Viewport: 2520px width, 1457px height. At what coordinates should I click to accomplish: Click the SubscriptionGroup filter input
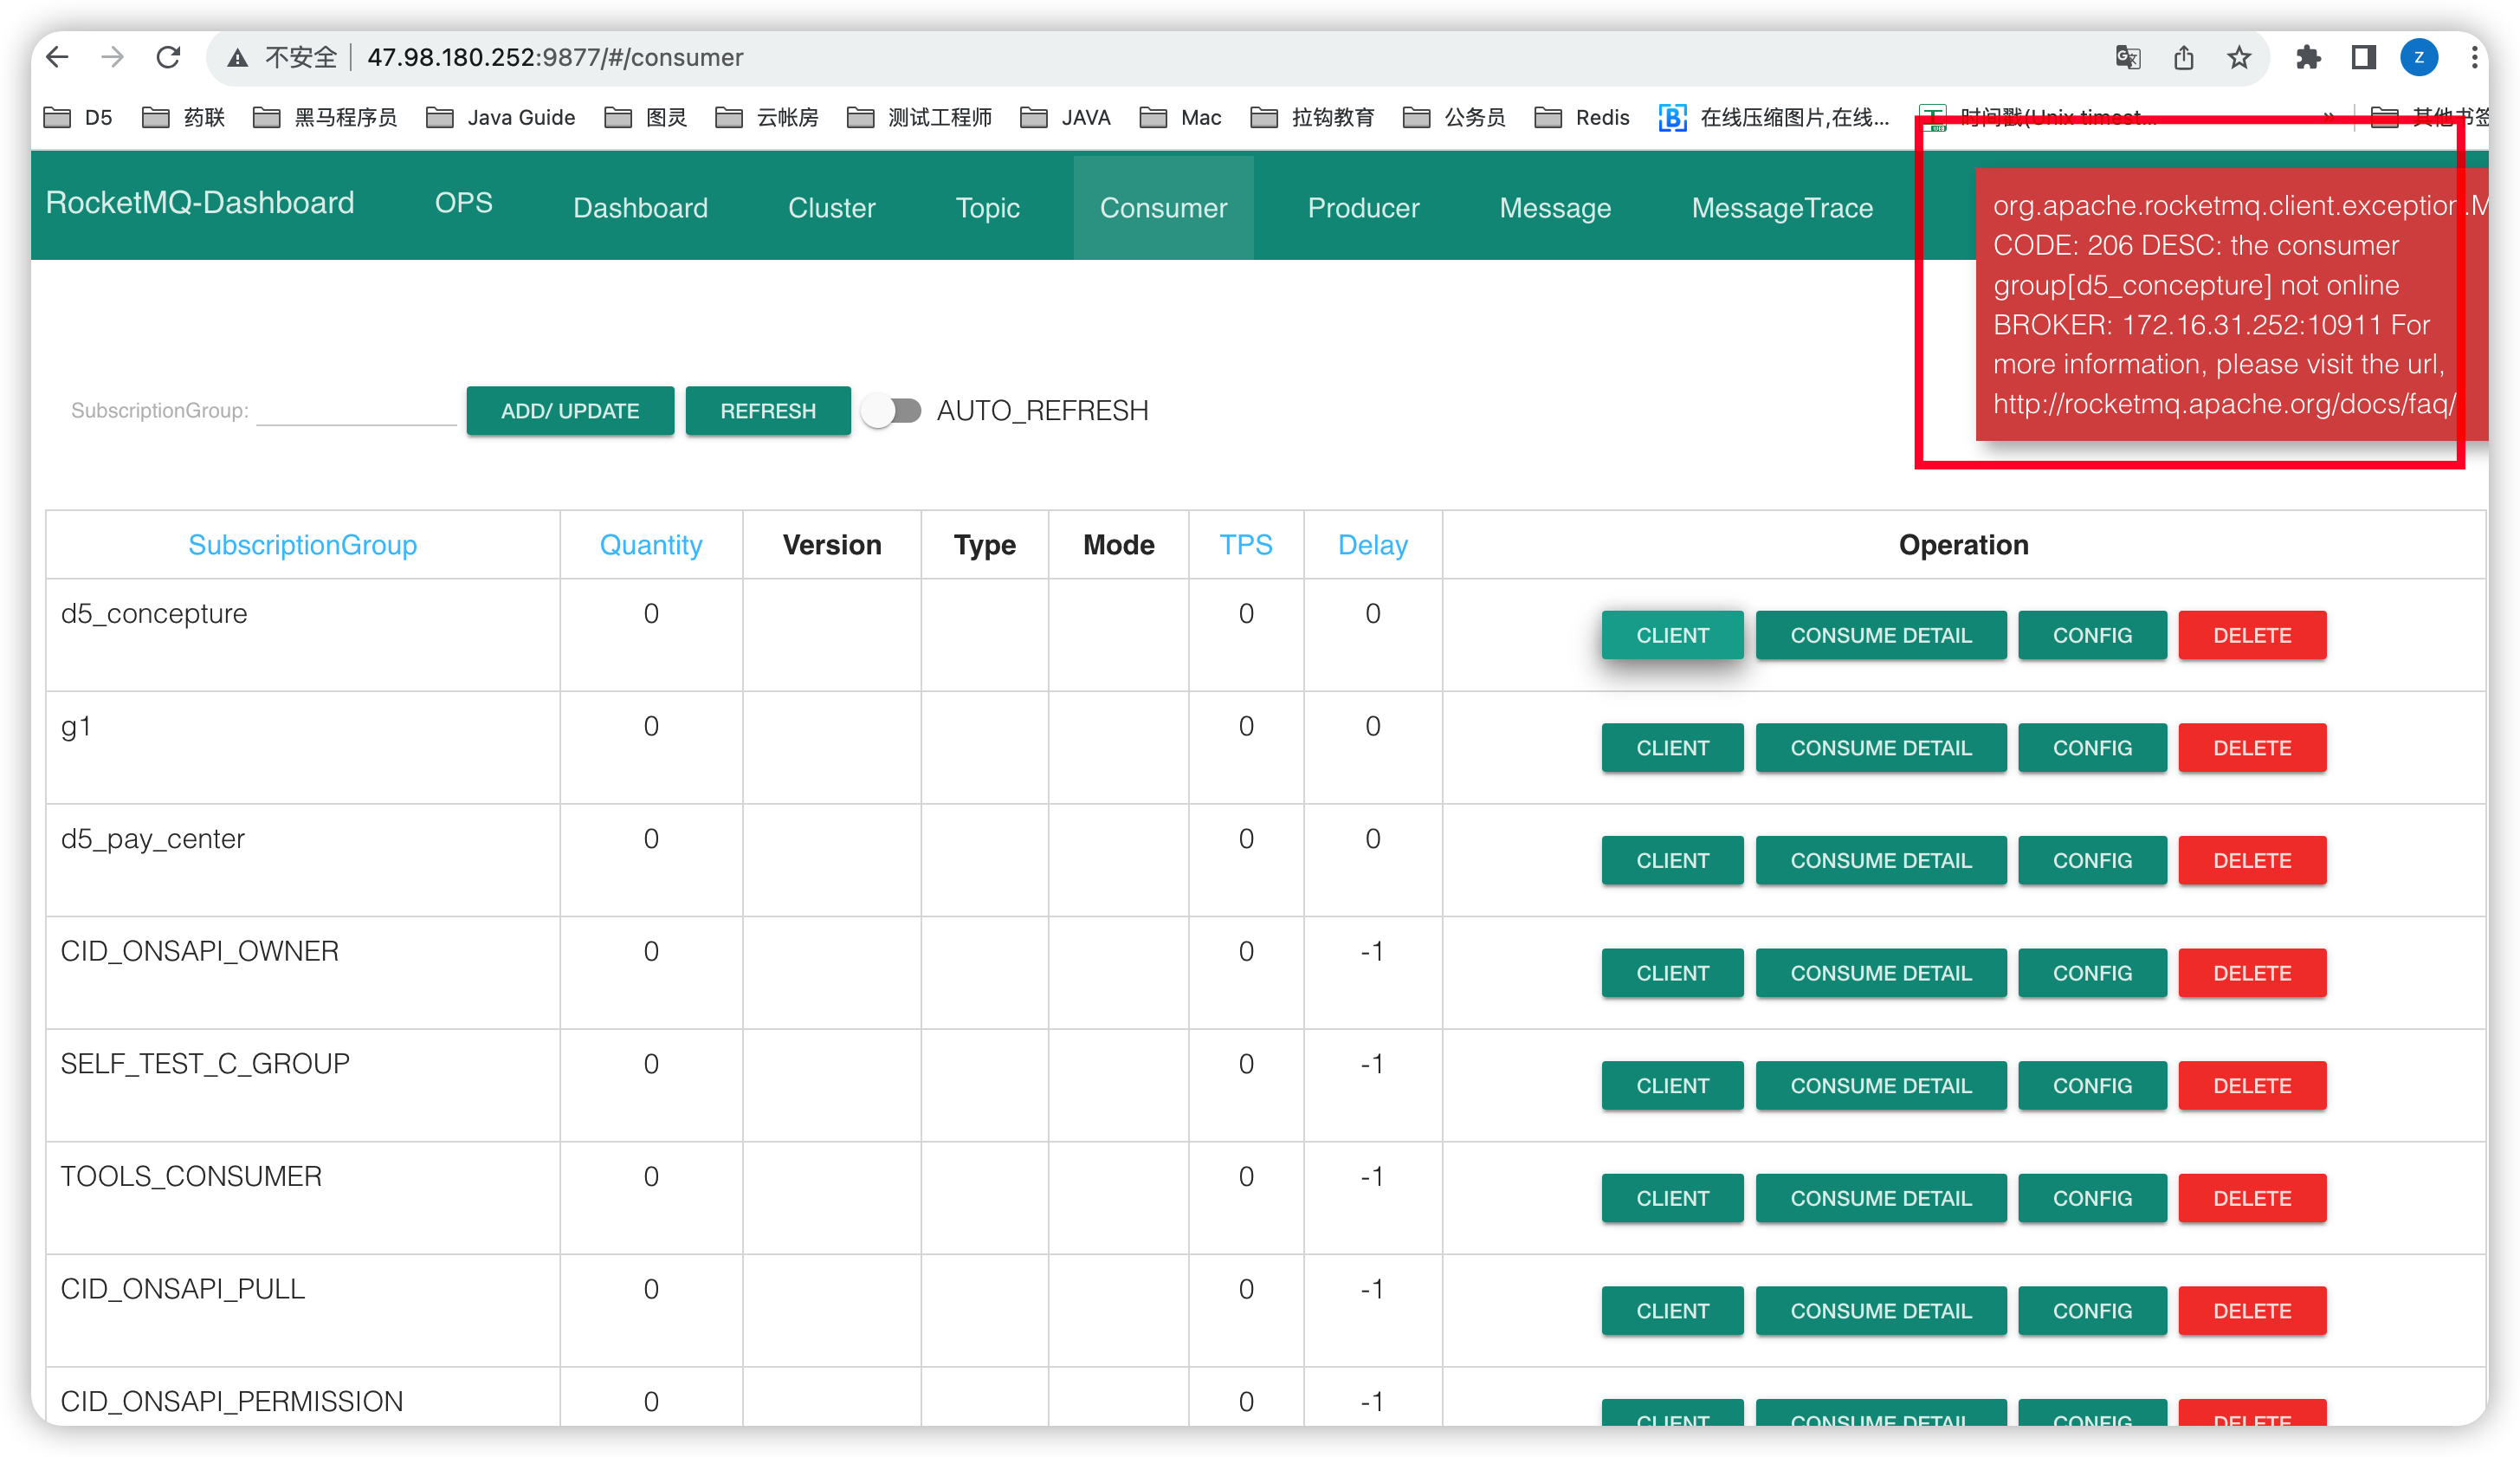click(357, 410)
